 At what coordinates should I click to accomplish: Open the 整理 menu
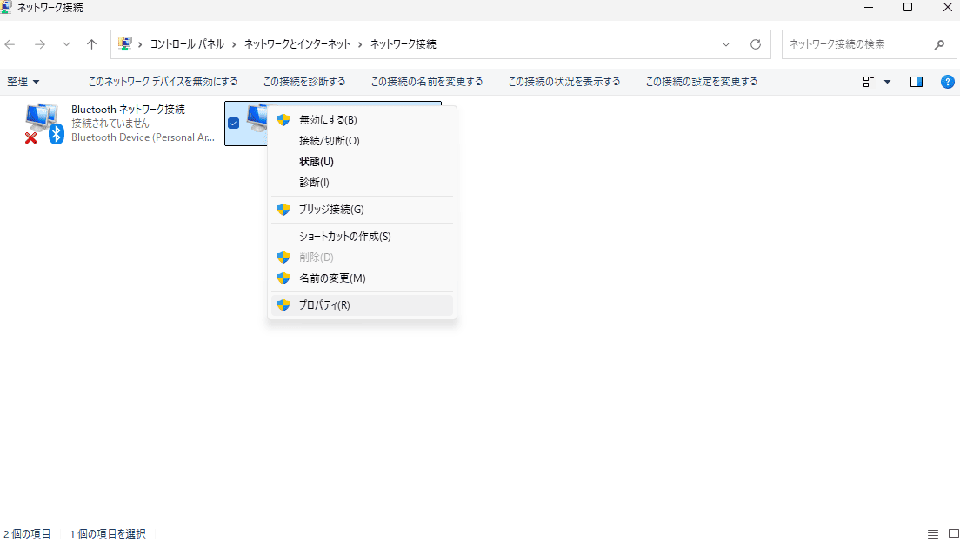point(23,81)
